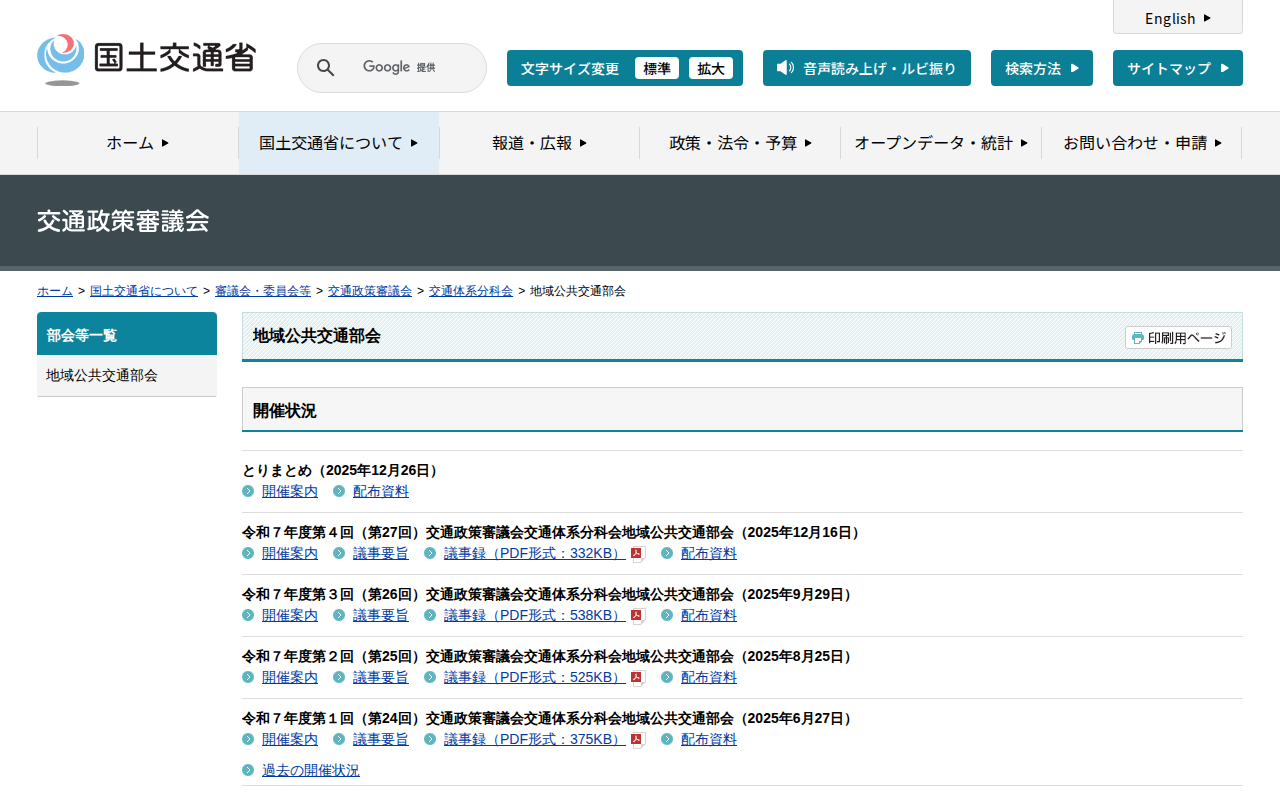1280x800 pixels.
Task: Expand the オープンデータ・統計 menu
Action: click(941, 143)
